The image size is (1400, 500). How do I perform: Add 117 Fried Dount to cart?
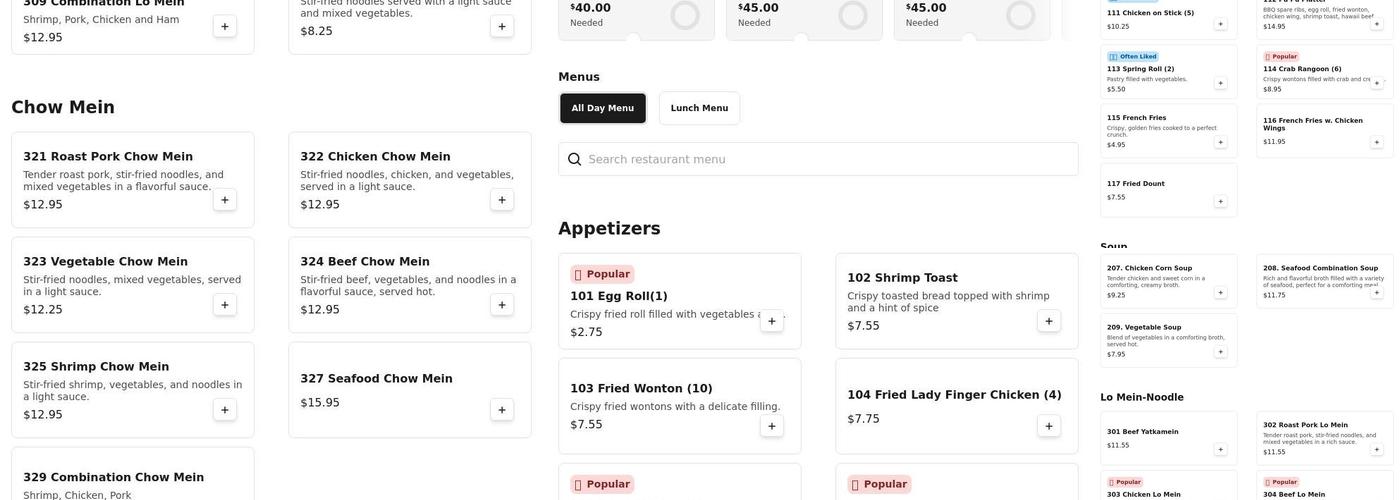coord(1220,201)
